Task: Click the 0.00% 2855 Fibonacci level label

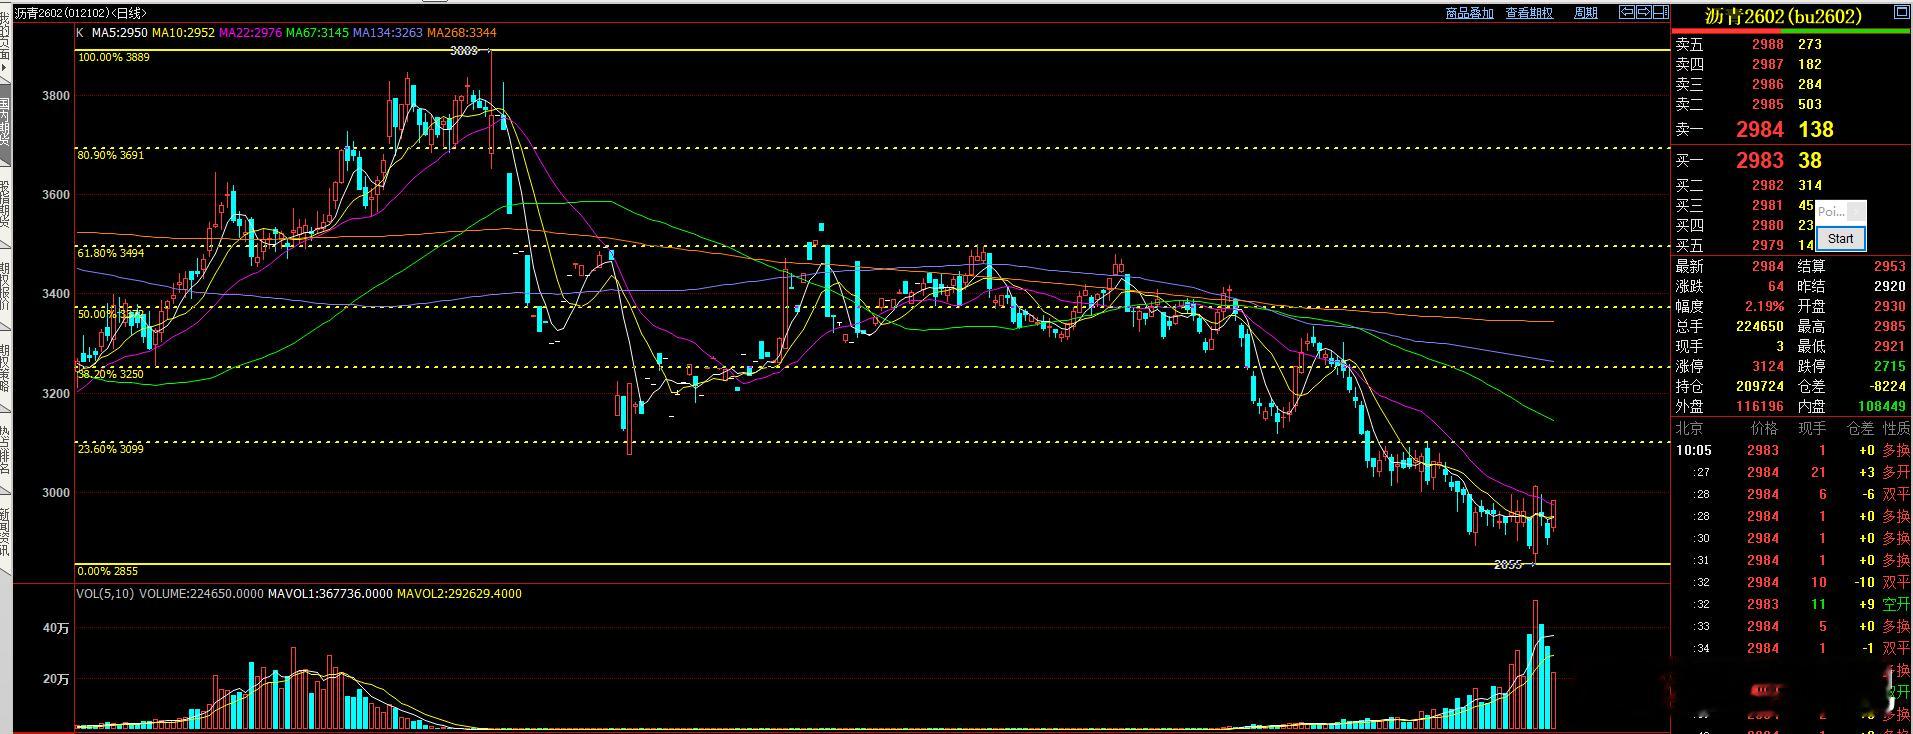Action: coord(108,572)
